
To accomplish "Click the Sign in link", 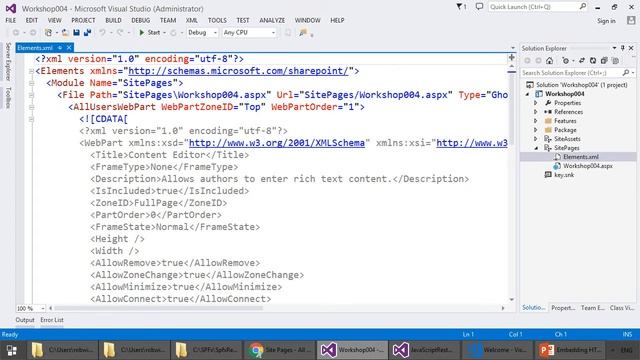I will pyautogui.click(x=606, y=21).
